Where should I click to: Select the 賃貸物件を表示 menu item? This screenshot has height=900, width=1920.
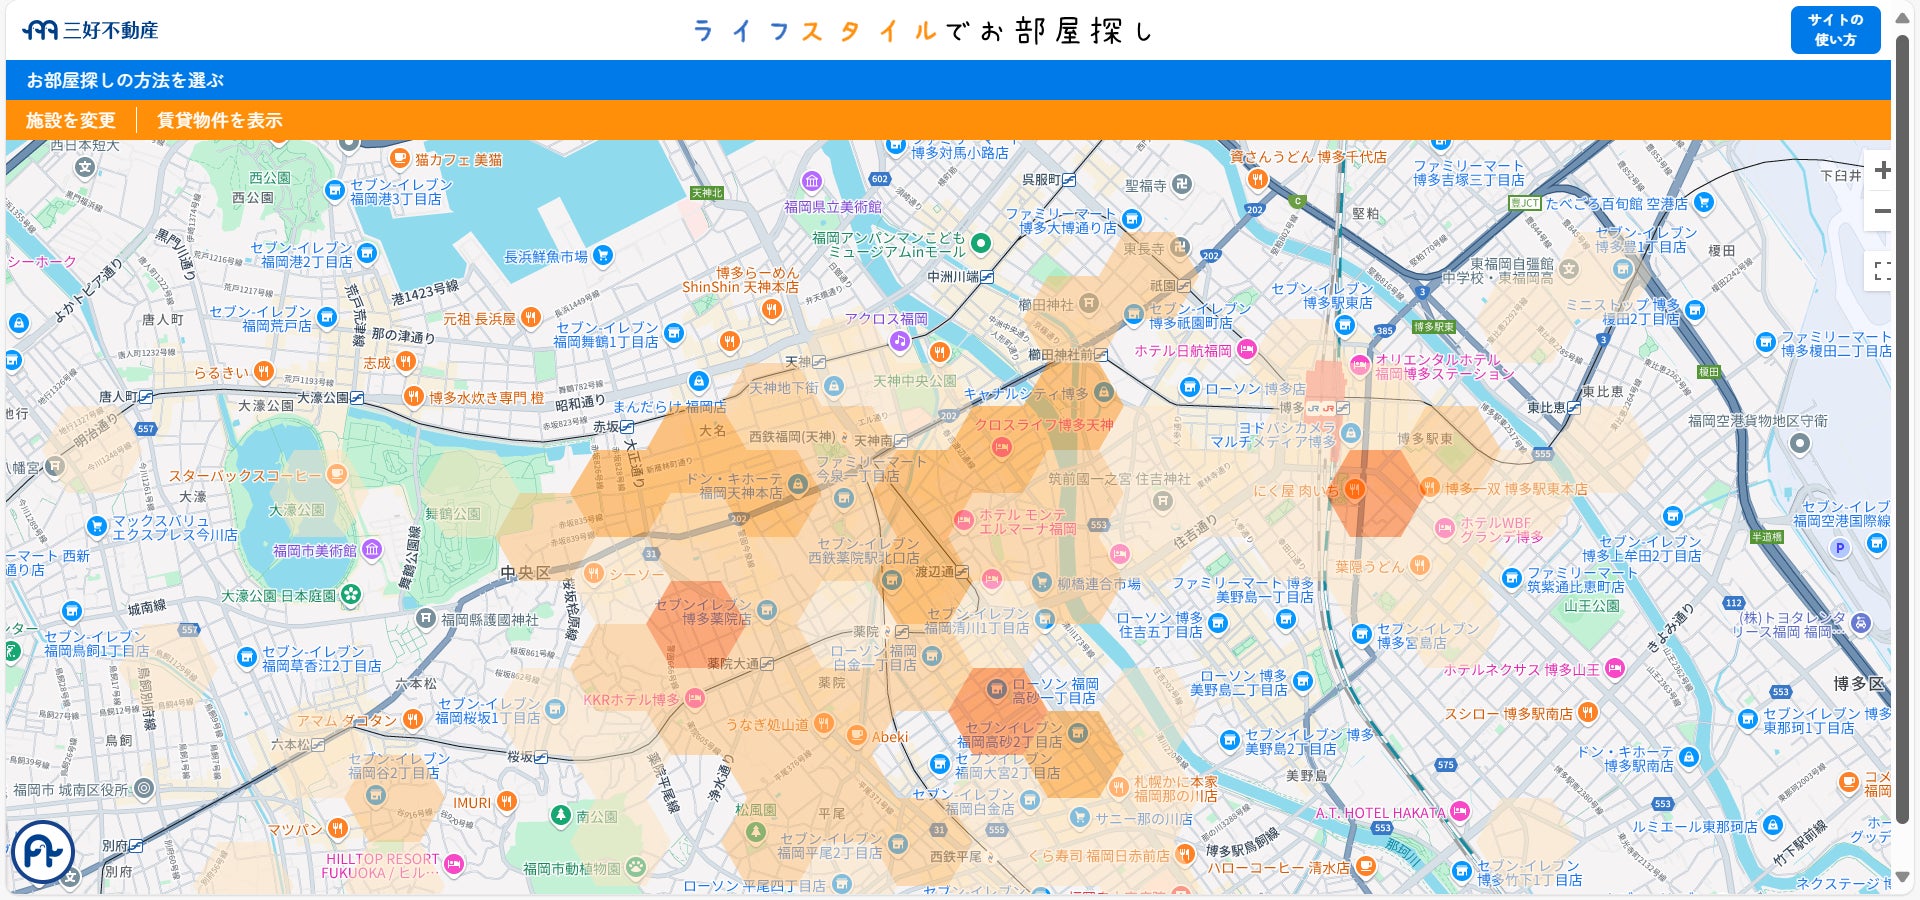(220, 120)
